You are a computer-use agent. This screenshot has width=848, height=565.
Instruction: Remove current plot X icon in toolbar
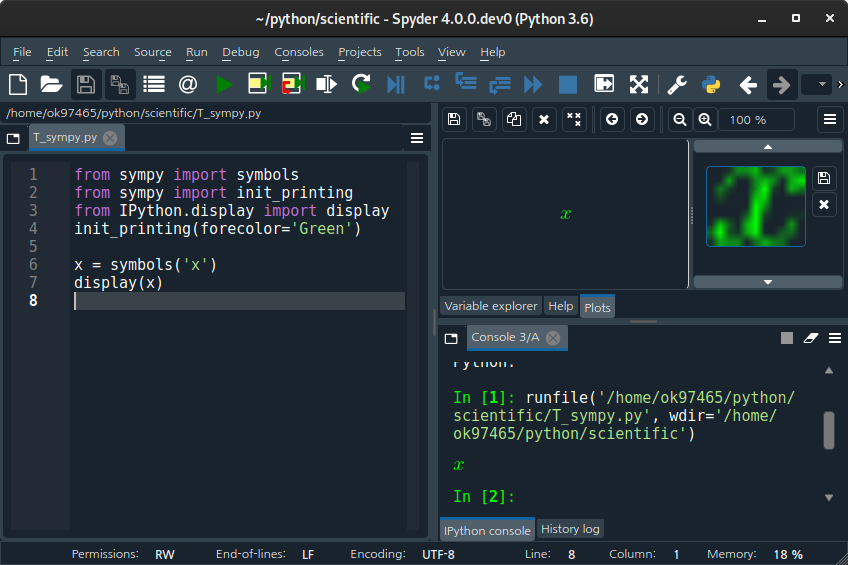click(x=544, y=119)
